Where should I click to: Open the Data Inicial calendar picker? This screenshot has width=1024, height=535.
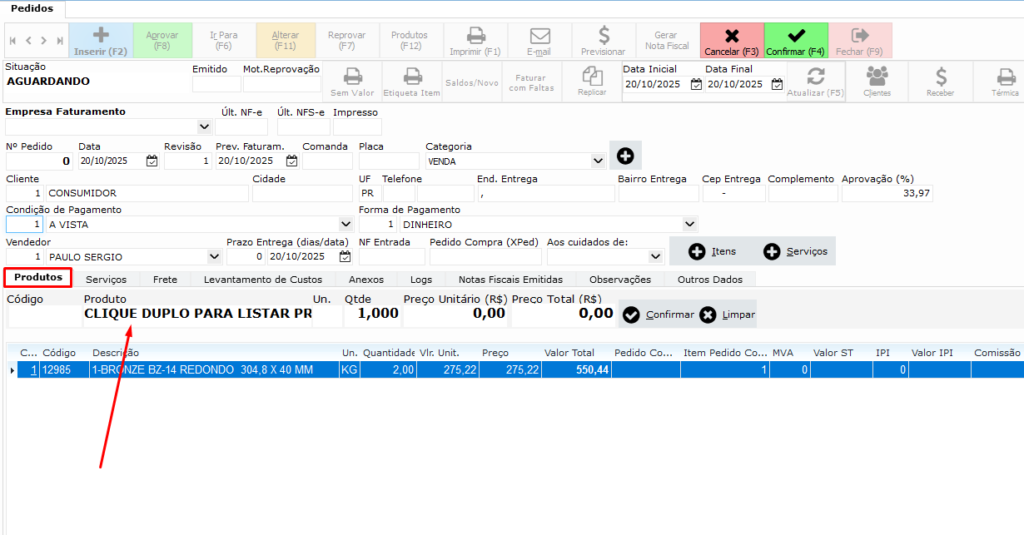pos(695,85)
